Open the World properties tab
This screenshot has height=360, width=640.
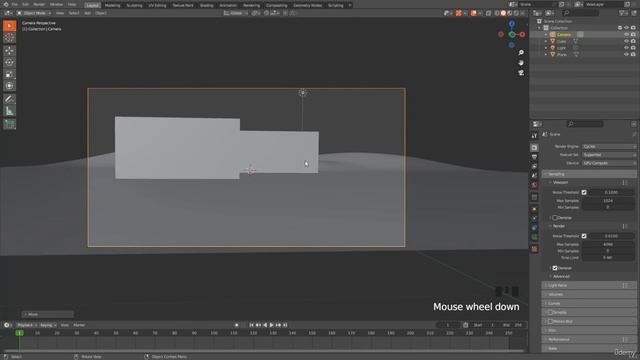[x=534, y=185]
